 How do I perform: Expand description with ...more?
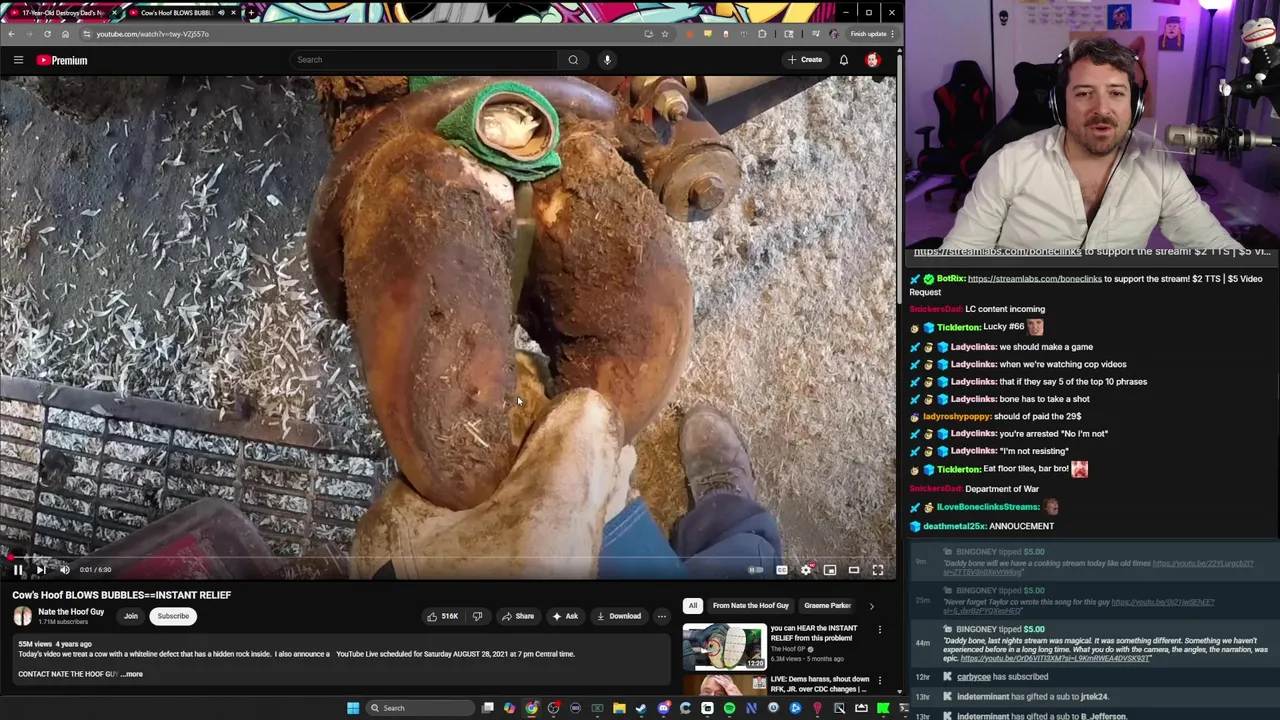pos(132,674)
